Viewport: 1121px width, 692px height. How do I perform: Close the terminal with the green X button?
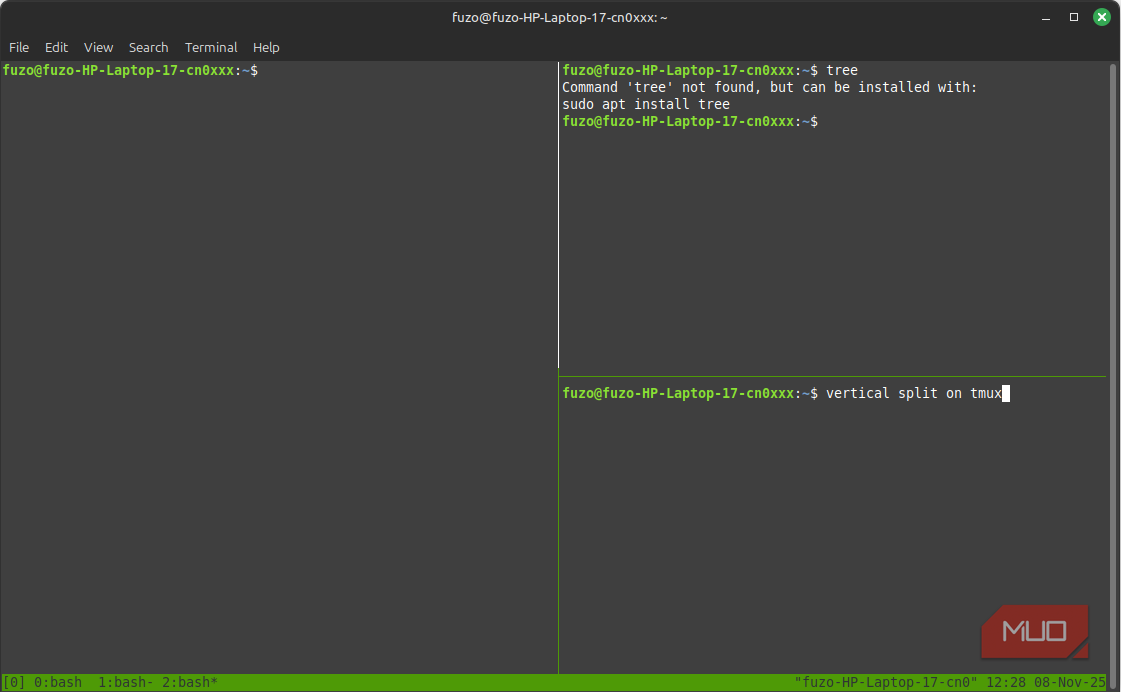[x=1102, y=17]
